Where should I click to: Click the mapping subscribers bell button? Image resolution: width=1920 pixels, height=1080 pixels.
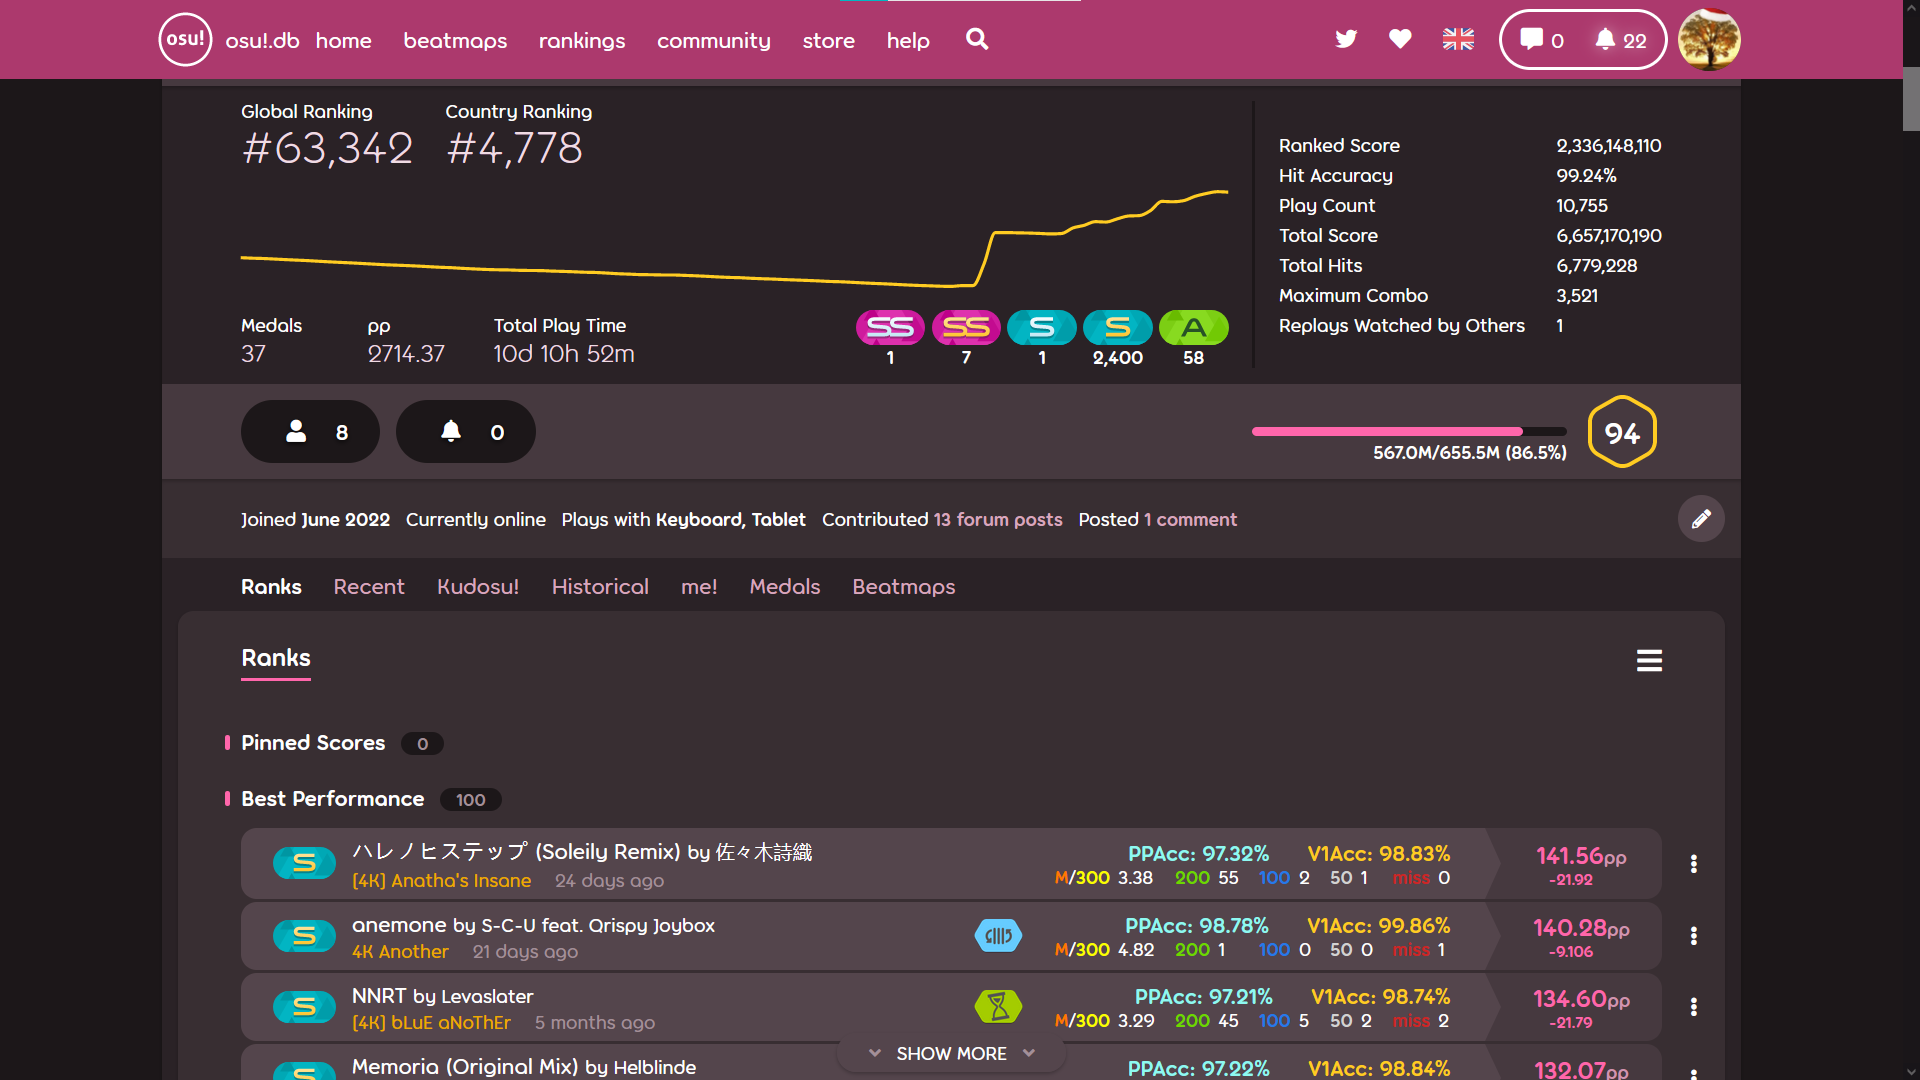click(466, 432)
